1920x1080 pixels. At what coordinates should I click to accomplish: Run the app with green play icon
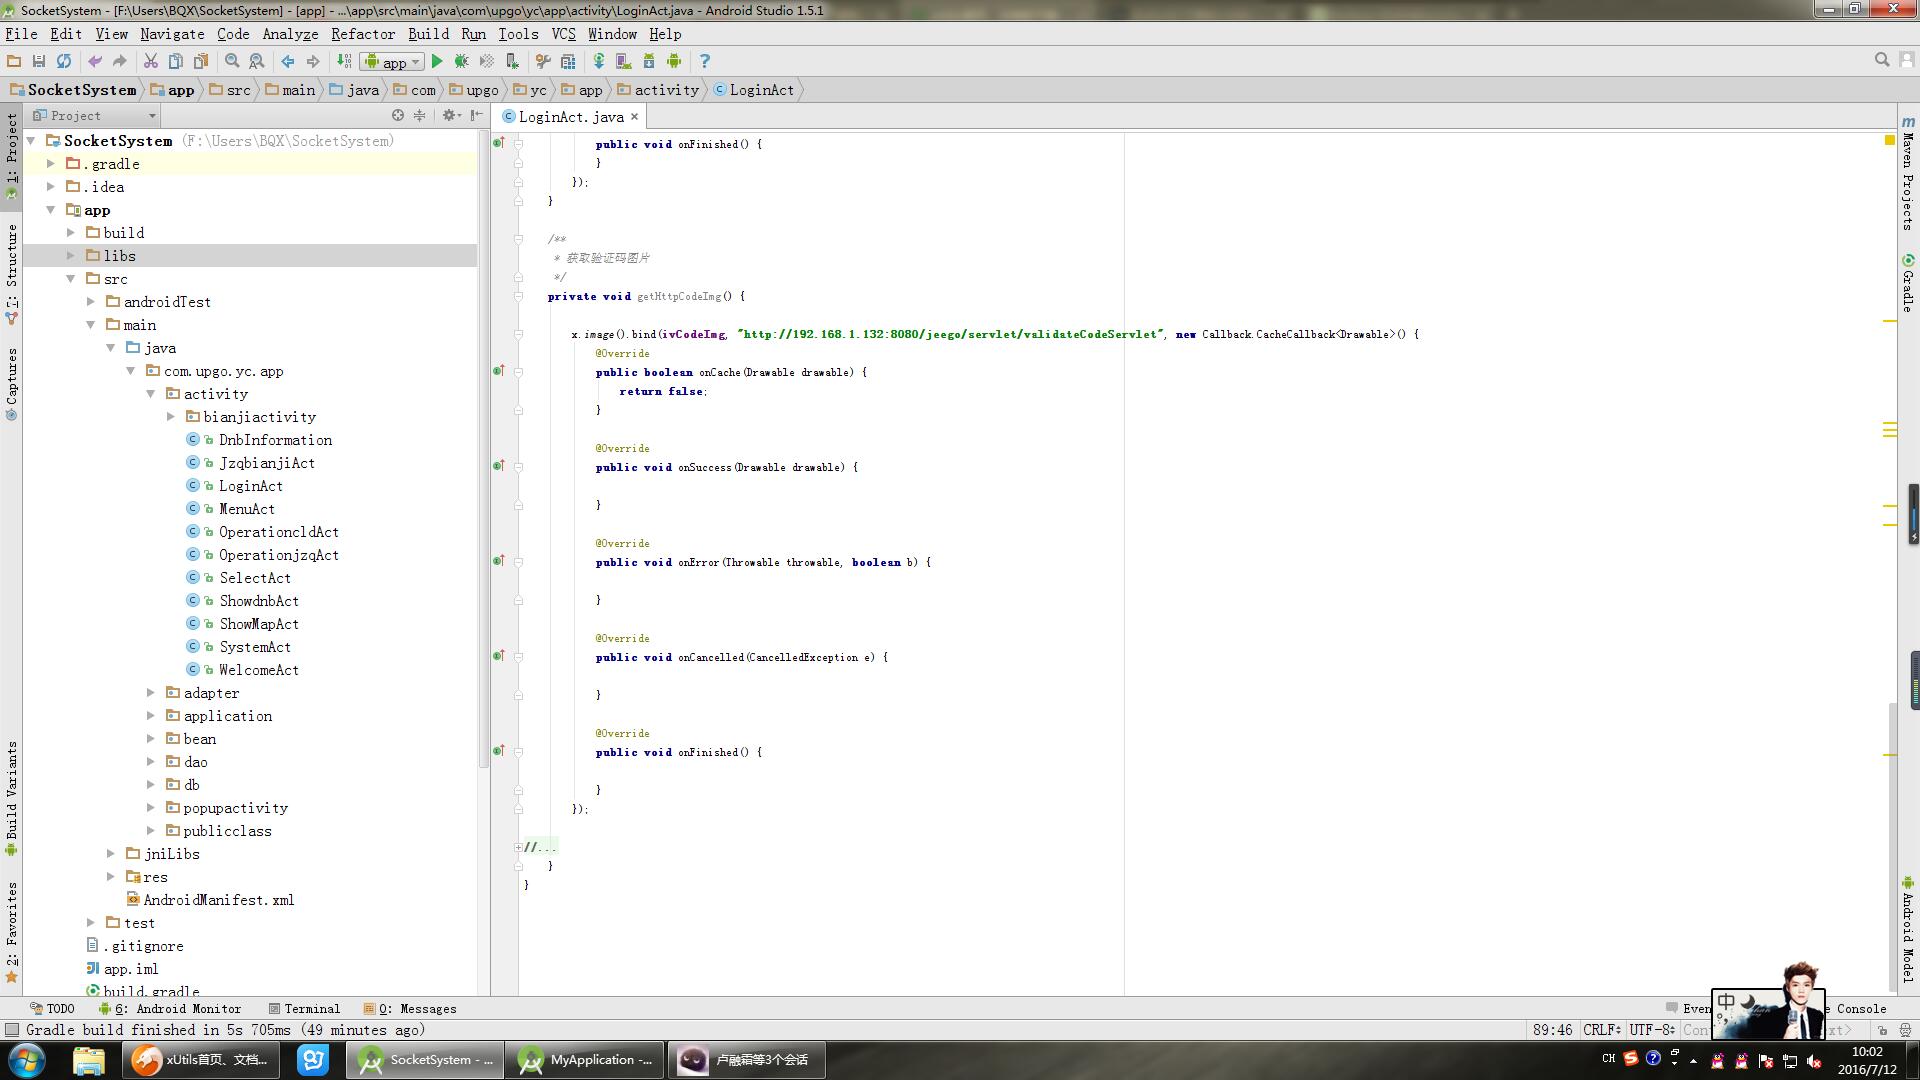[437, 61]
